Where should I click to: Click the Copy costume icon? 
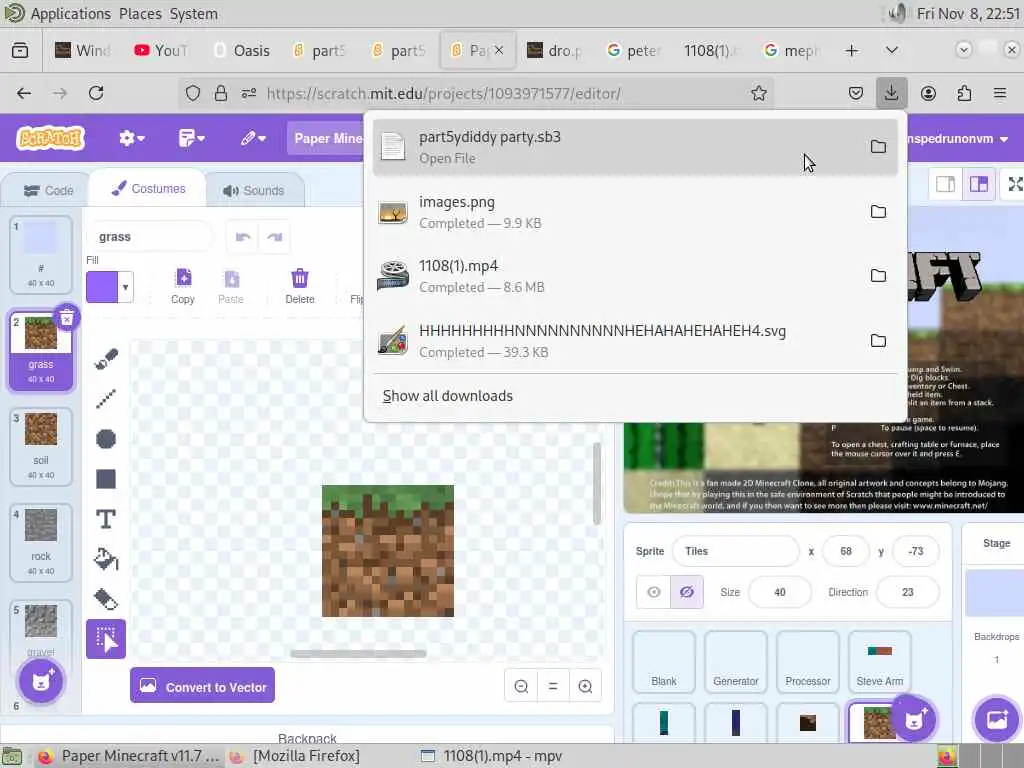pyautogui.click(x=183, y=285)
